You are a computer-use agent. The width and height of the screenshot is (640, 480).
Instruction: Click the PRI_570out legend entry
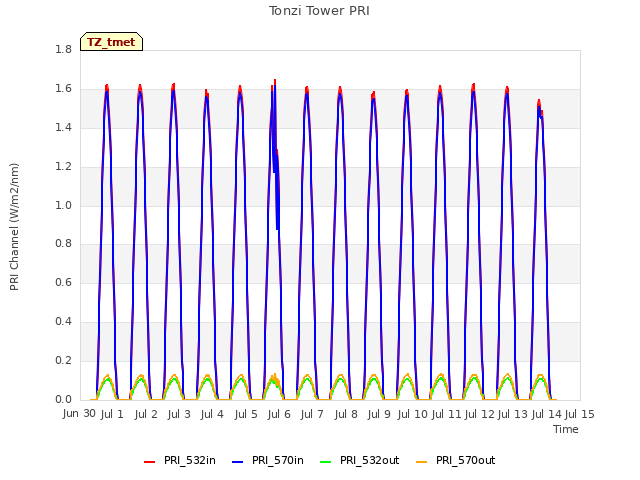(456, 460)
